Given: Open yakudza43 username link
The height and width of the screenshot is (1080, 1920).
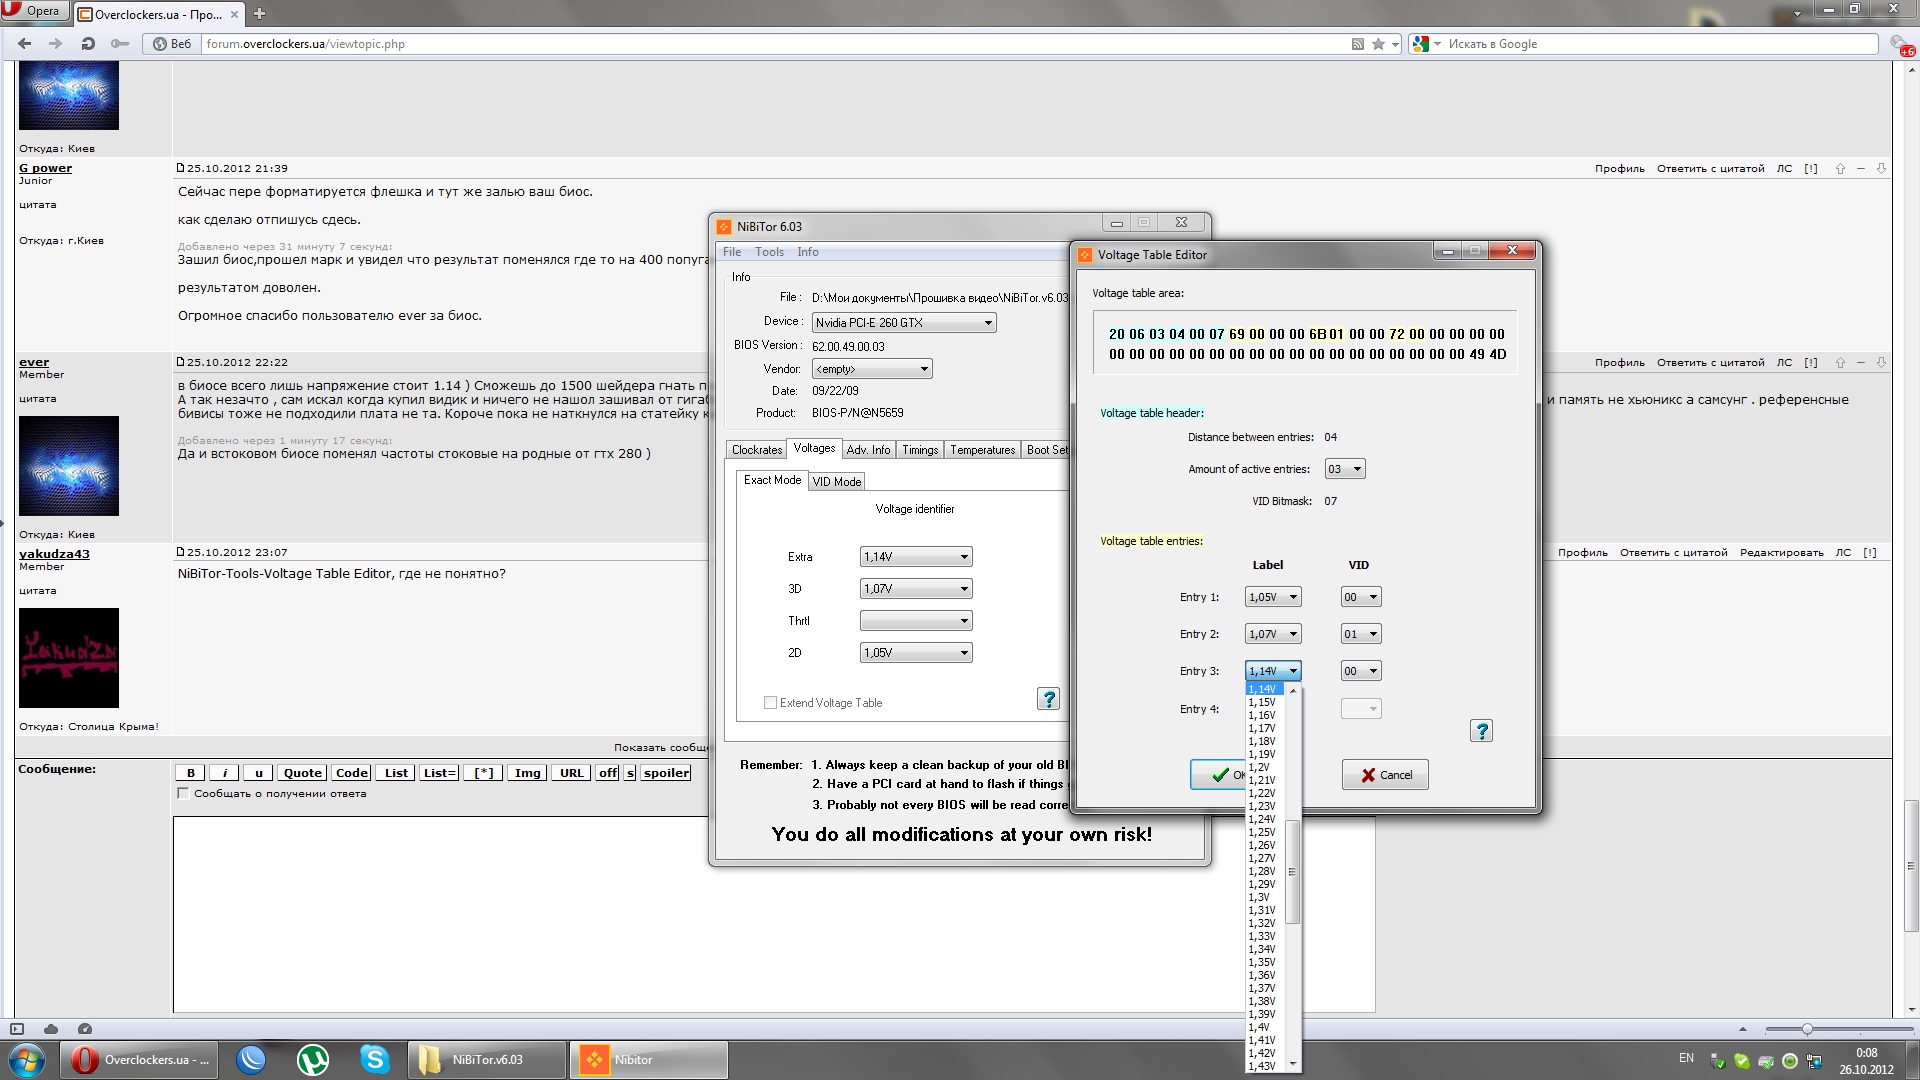Looking at the screenshot, I should [54, 554].
